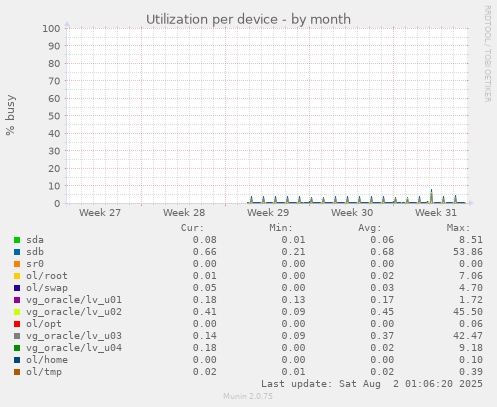Click sdb current value 0.66
Image resolution: width=497 pixels, height=407 pixels.
pyautogui.click(x=205, y=252)
